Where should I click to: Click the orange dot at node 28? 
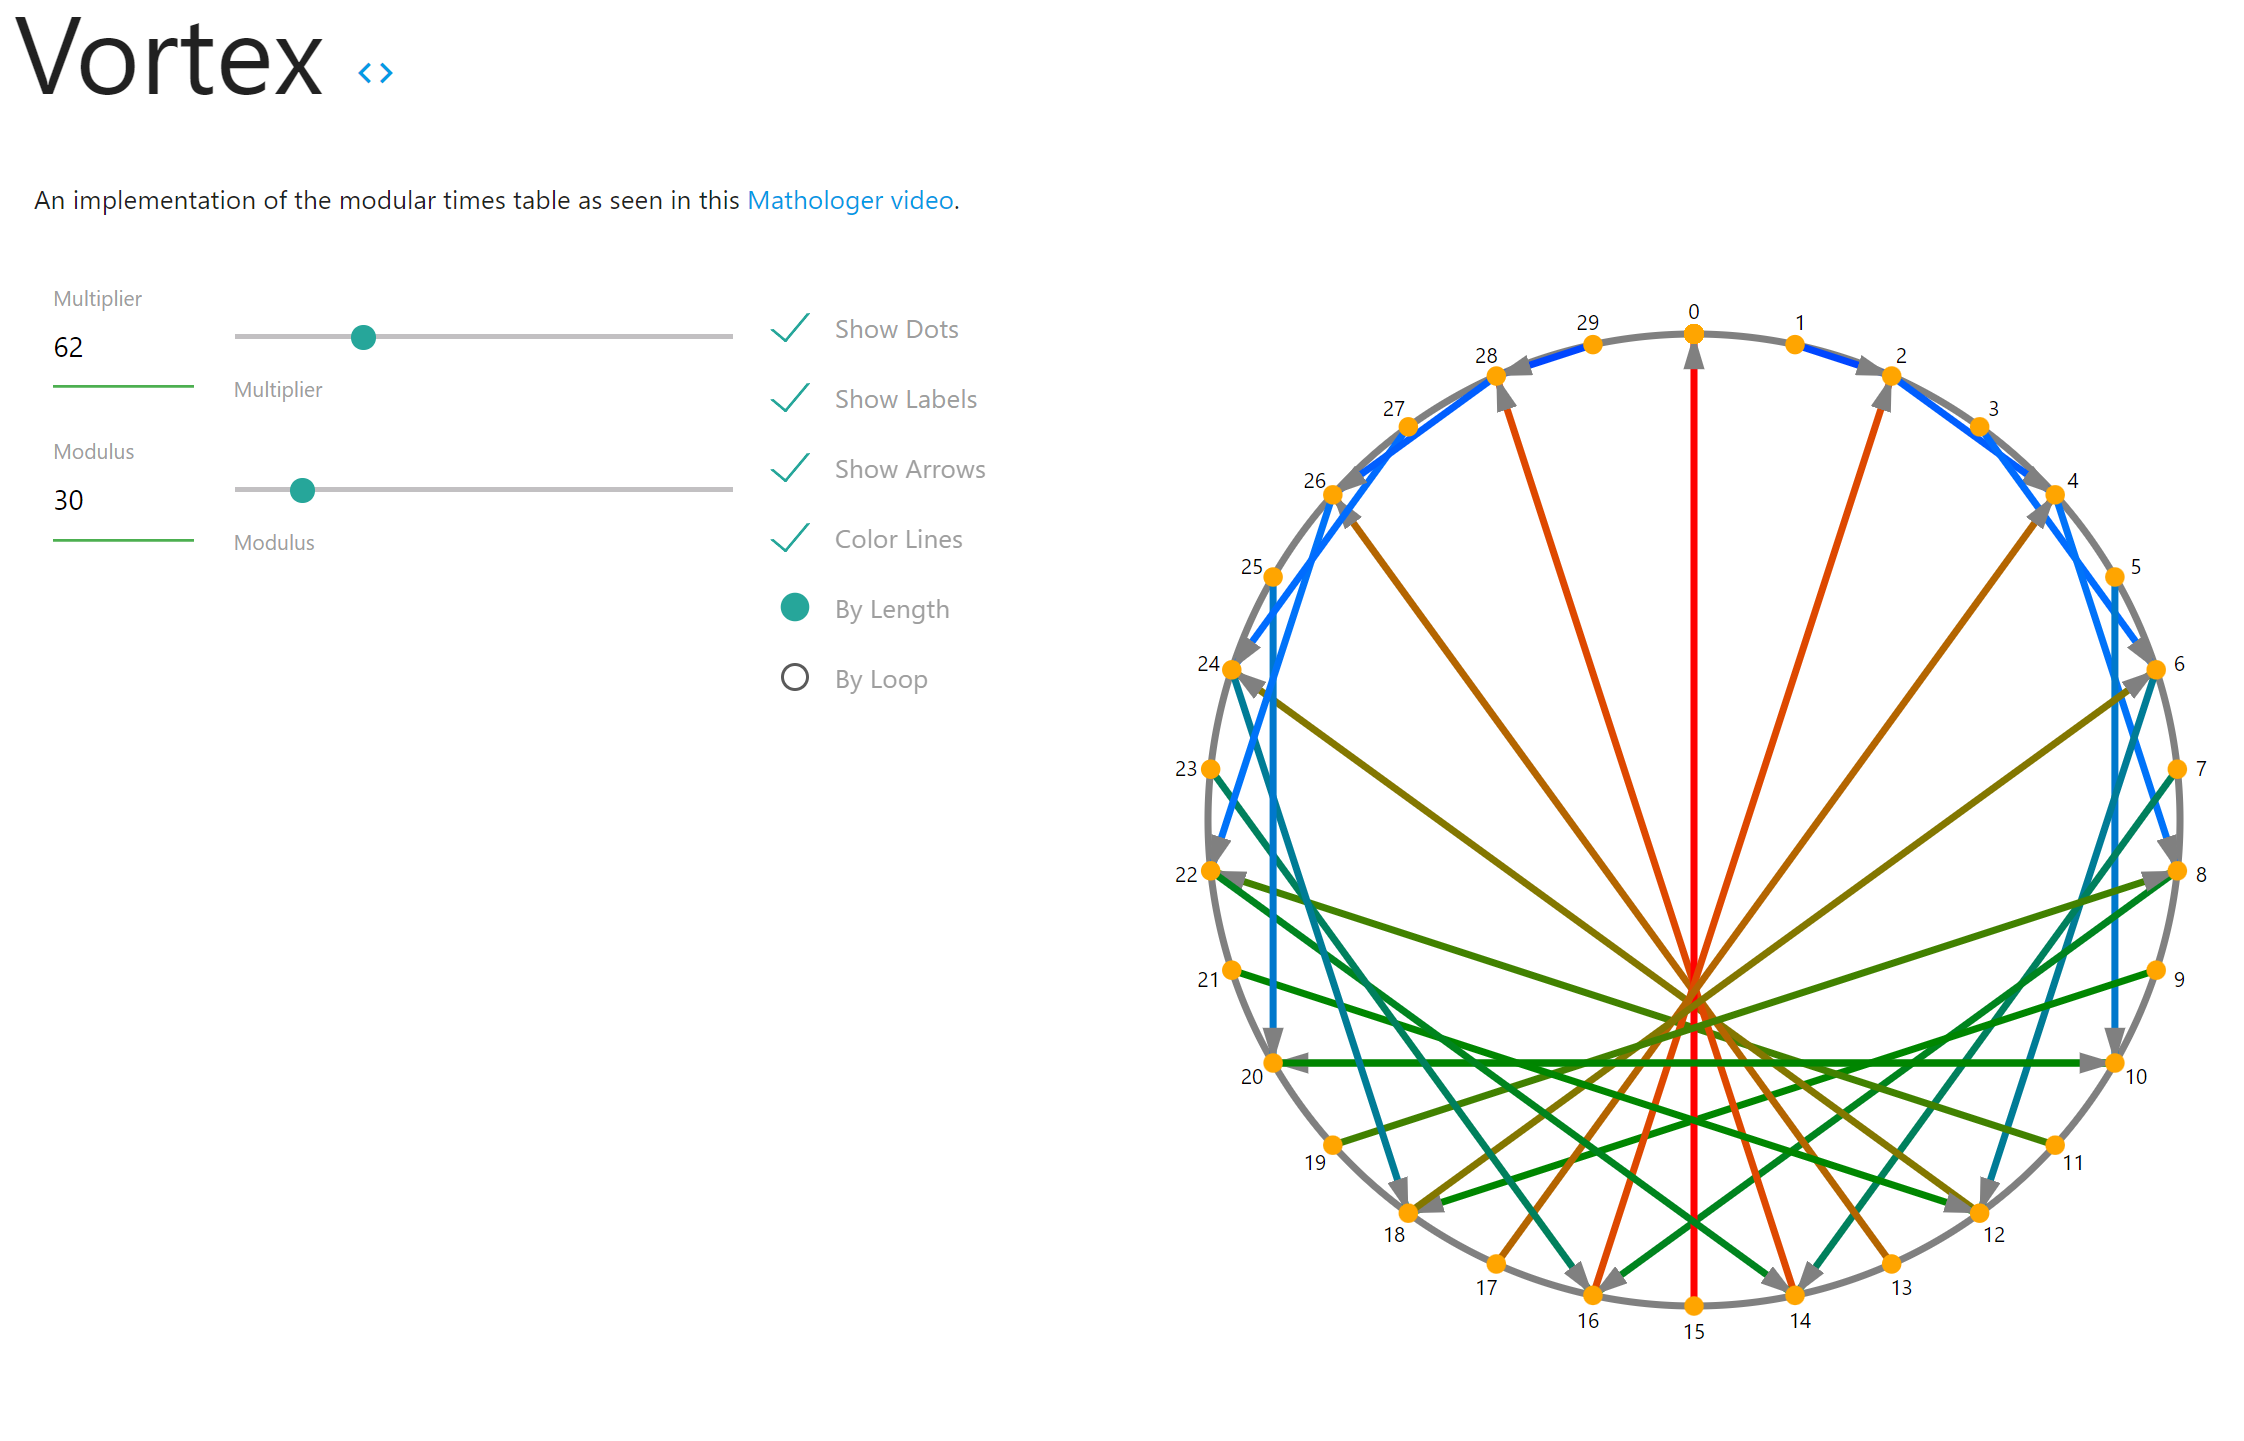click(1496, 376)
